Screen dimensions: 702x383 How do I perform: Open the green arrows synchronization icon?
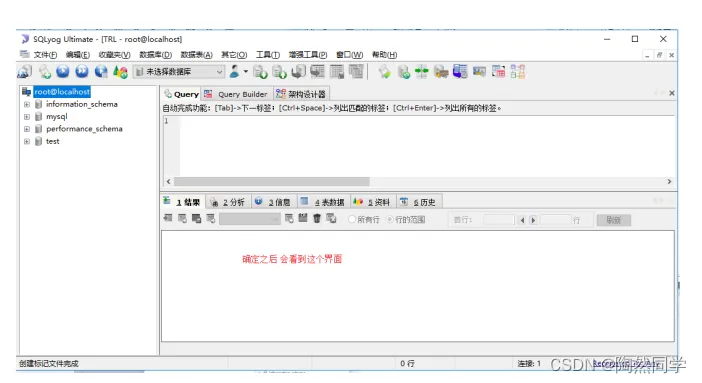[422, 72]
